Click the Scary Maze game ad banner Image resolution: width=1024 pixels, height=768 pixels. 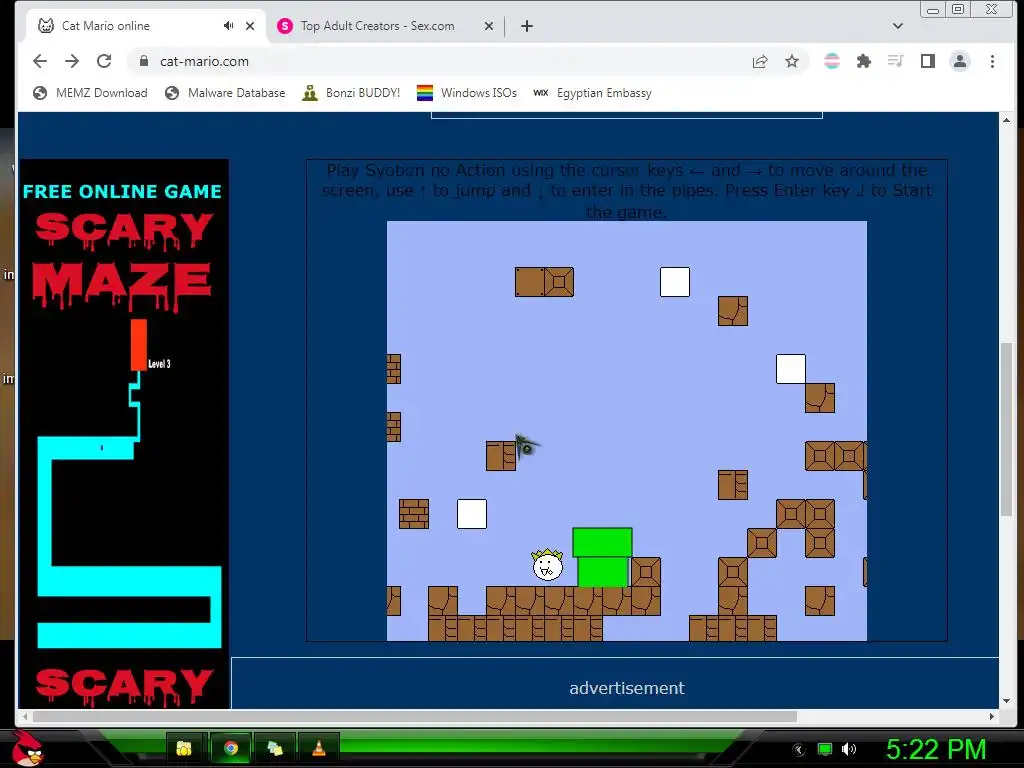[x=125, y=434]
